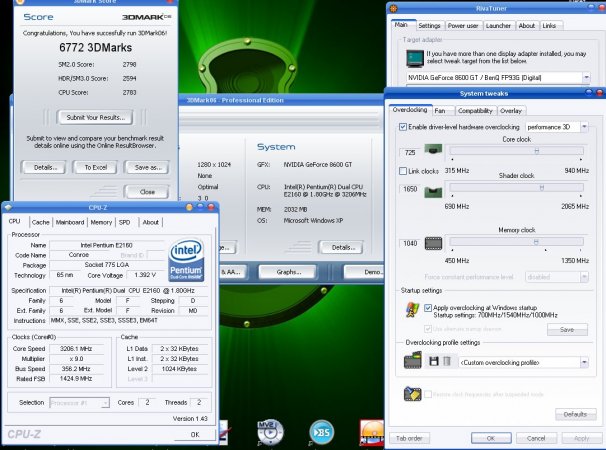Screen dimensions: 606x450
Task: Click Defaults in System tweaks
Action: (x=575, y=414)
